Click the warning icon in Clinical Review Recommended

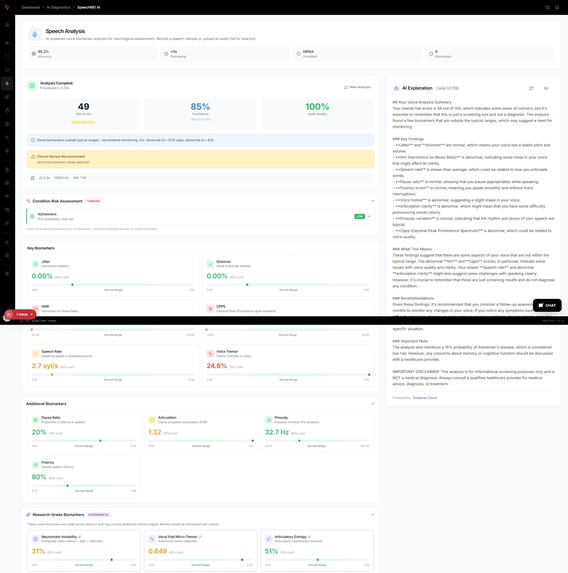tap(33, 156)
